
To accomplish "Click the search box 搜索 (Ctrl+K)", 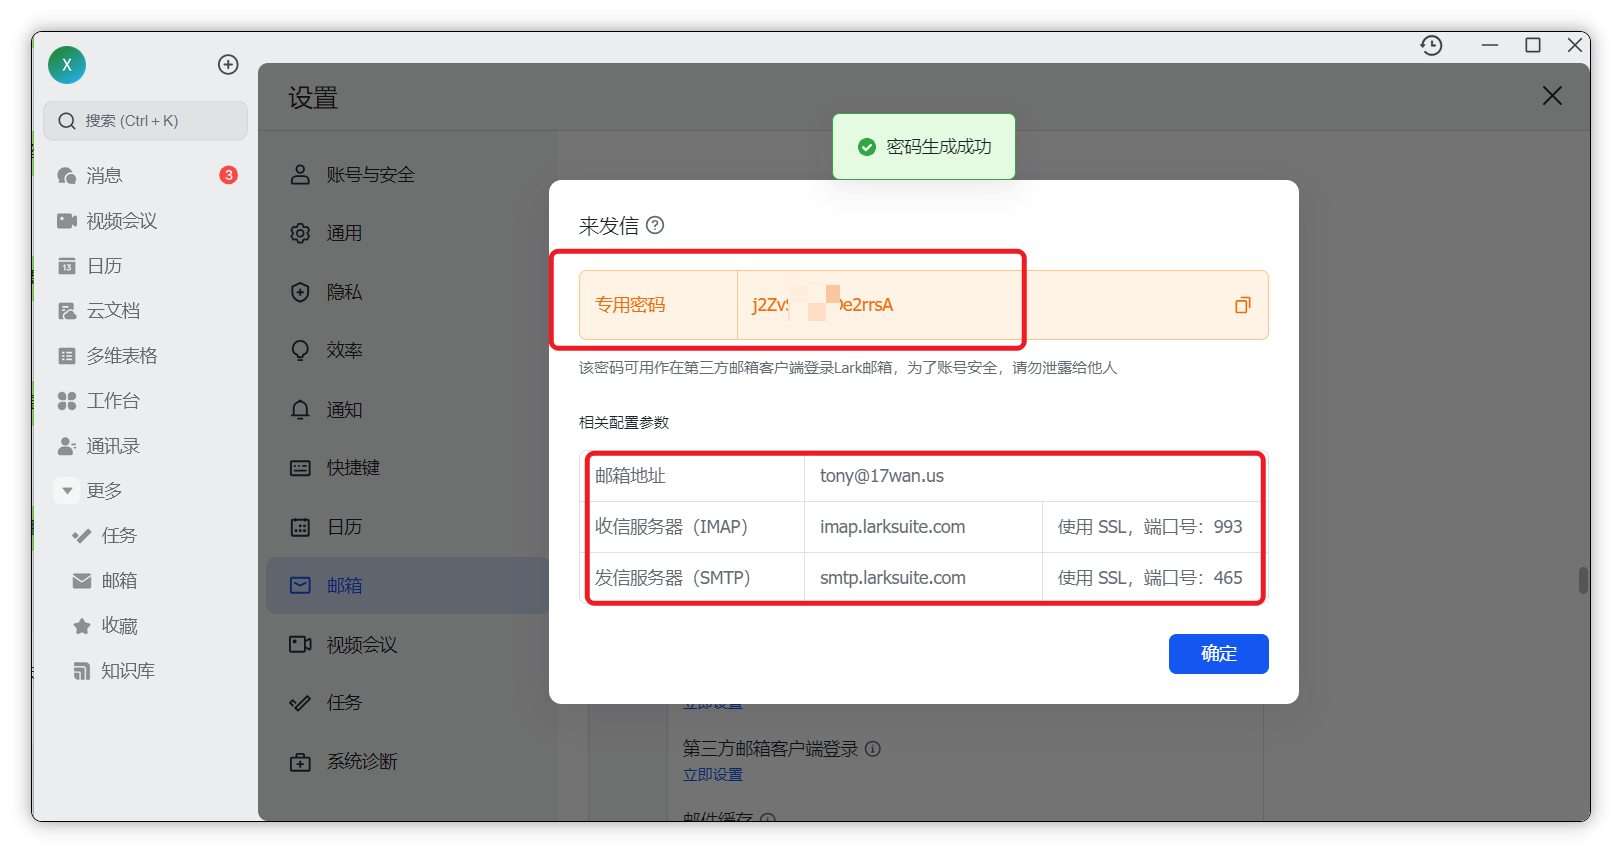I will (146, 121).
